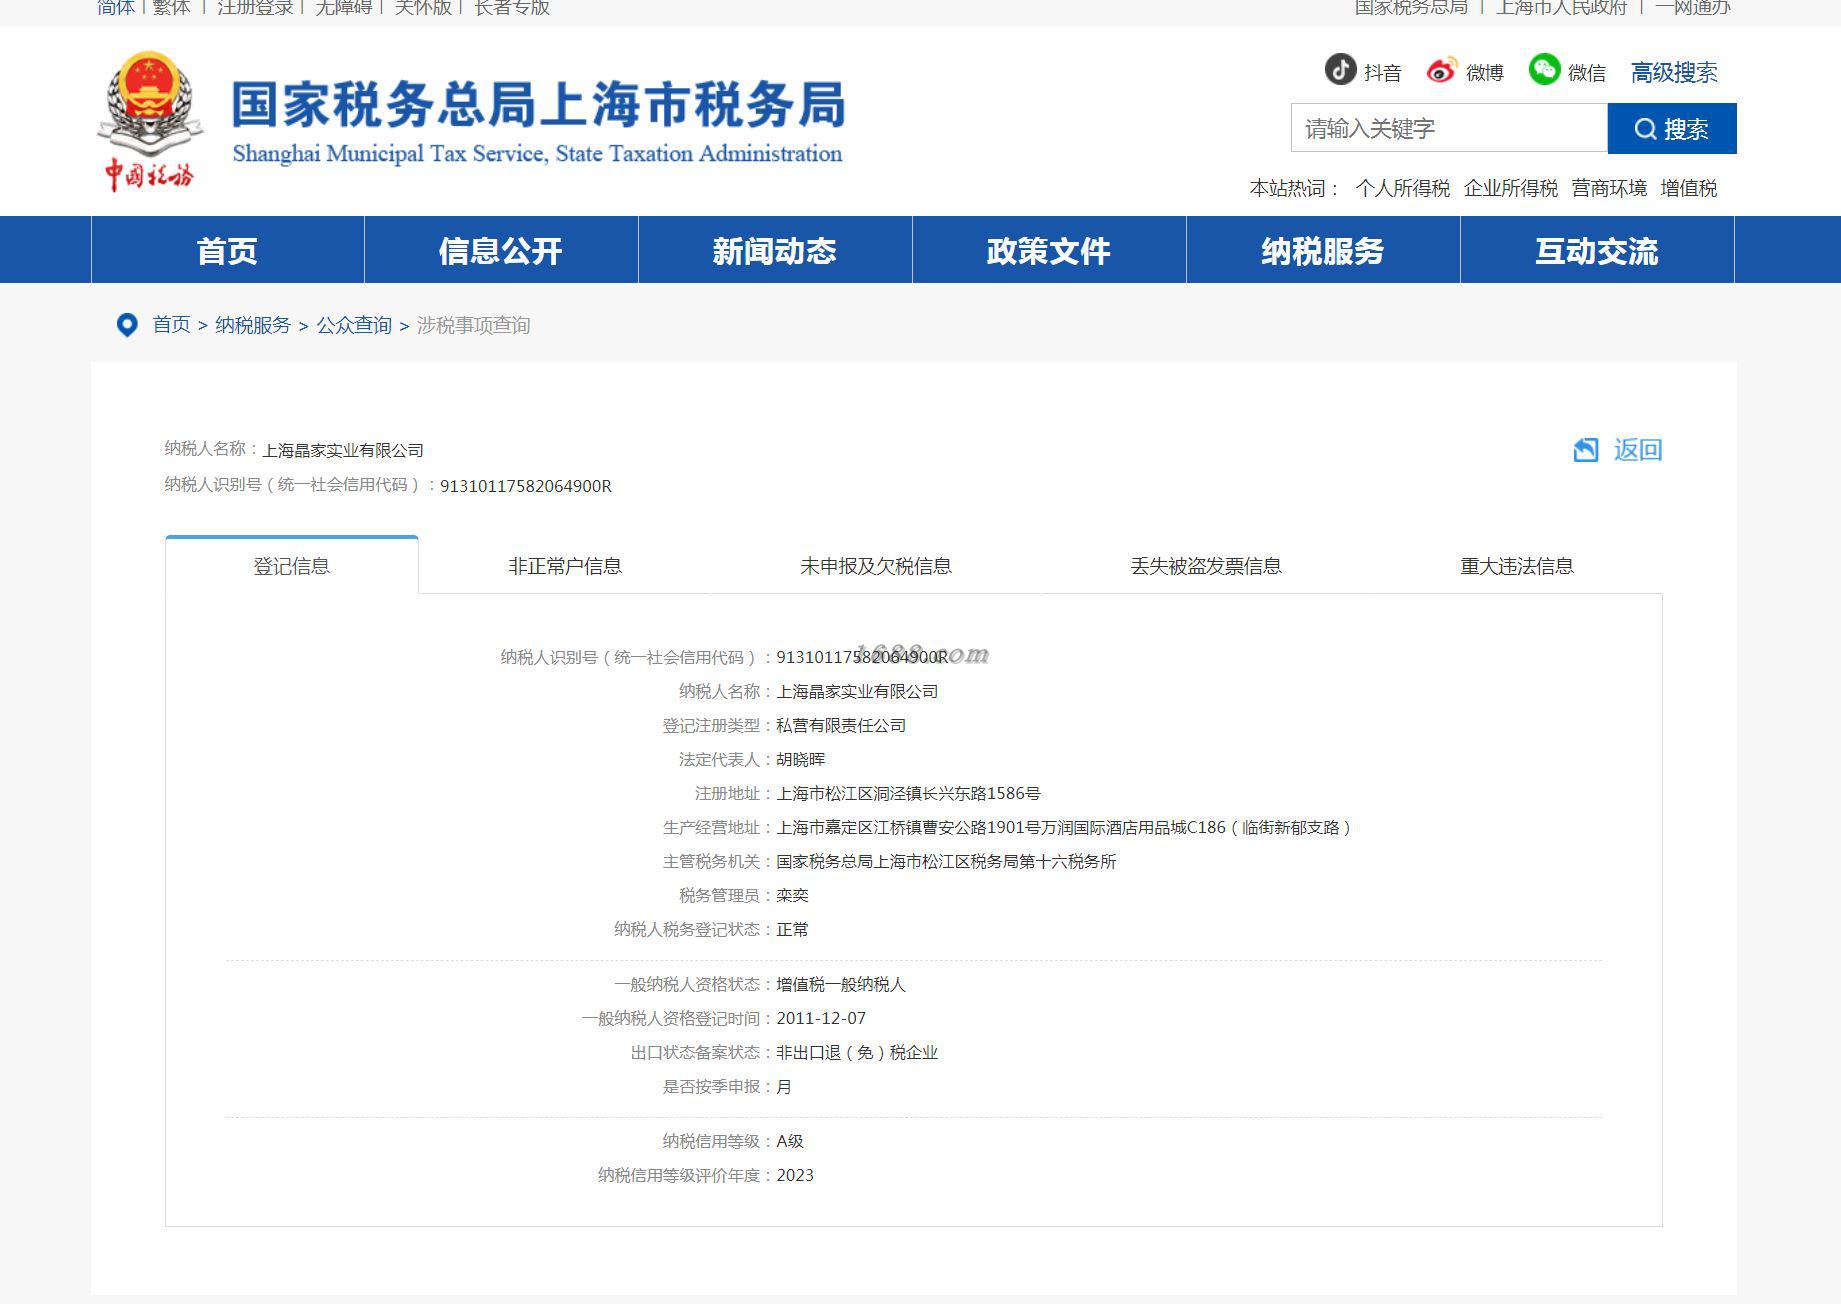Click 高级搜索 advanced search link
Viewport: 1841px width, 1304px height.
(1674, 72)
